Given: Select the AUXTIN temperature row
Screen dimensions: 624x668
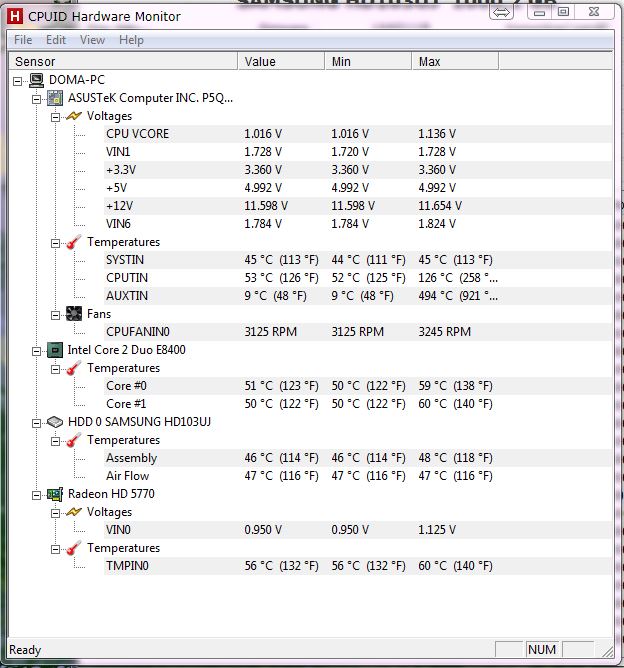Looking at the screenshot, I should click(357, 296).
